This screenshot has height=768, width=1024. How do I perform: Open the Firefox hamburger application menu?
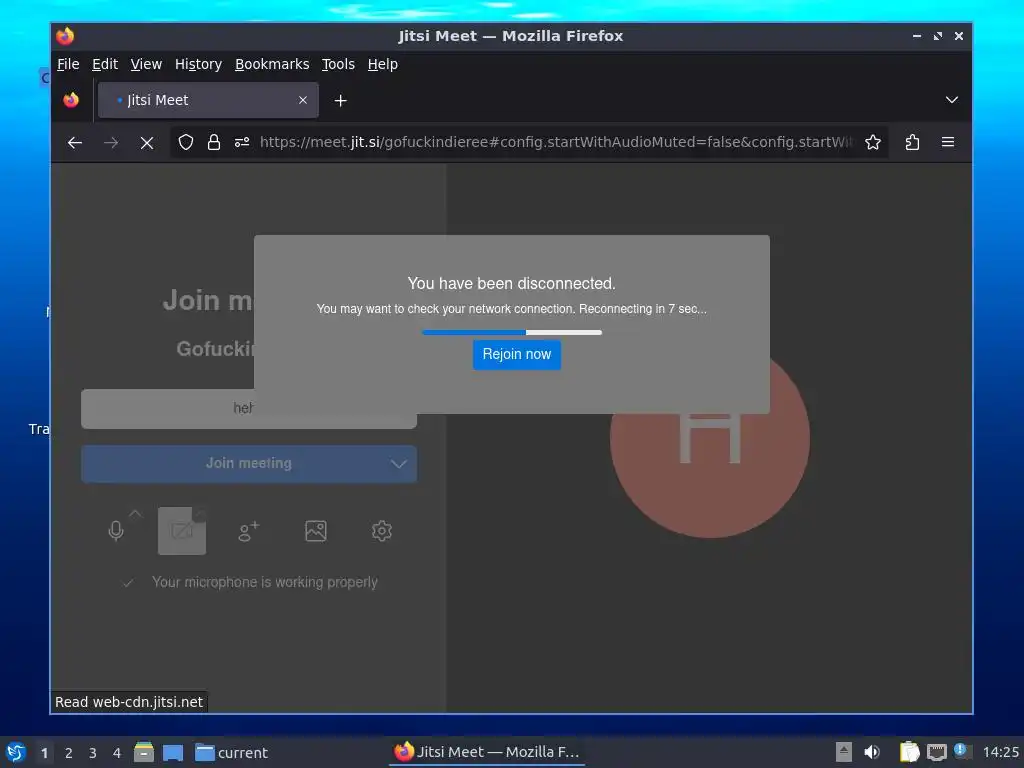click(948, 142)
